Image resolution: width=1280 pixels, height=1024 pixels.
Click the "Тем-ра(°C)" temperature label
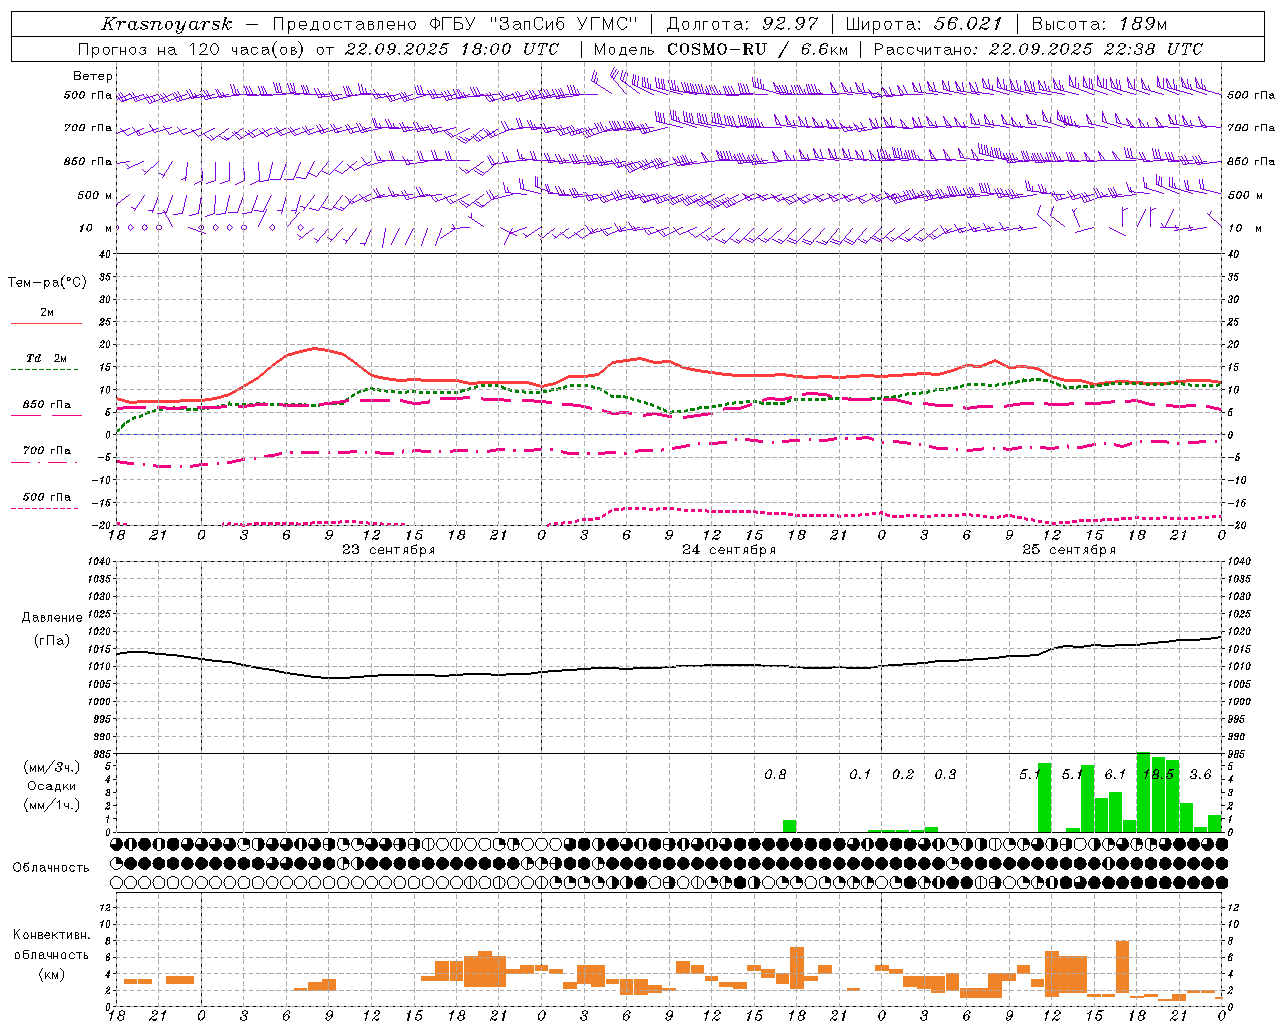pyautogui.click(x=47, y=283)
